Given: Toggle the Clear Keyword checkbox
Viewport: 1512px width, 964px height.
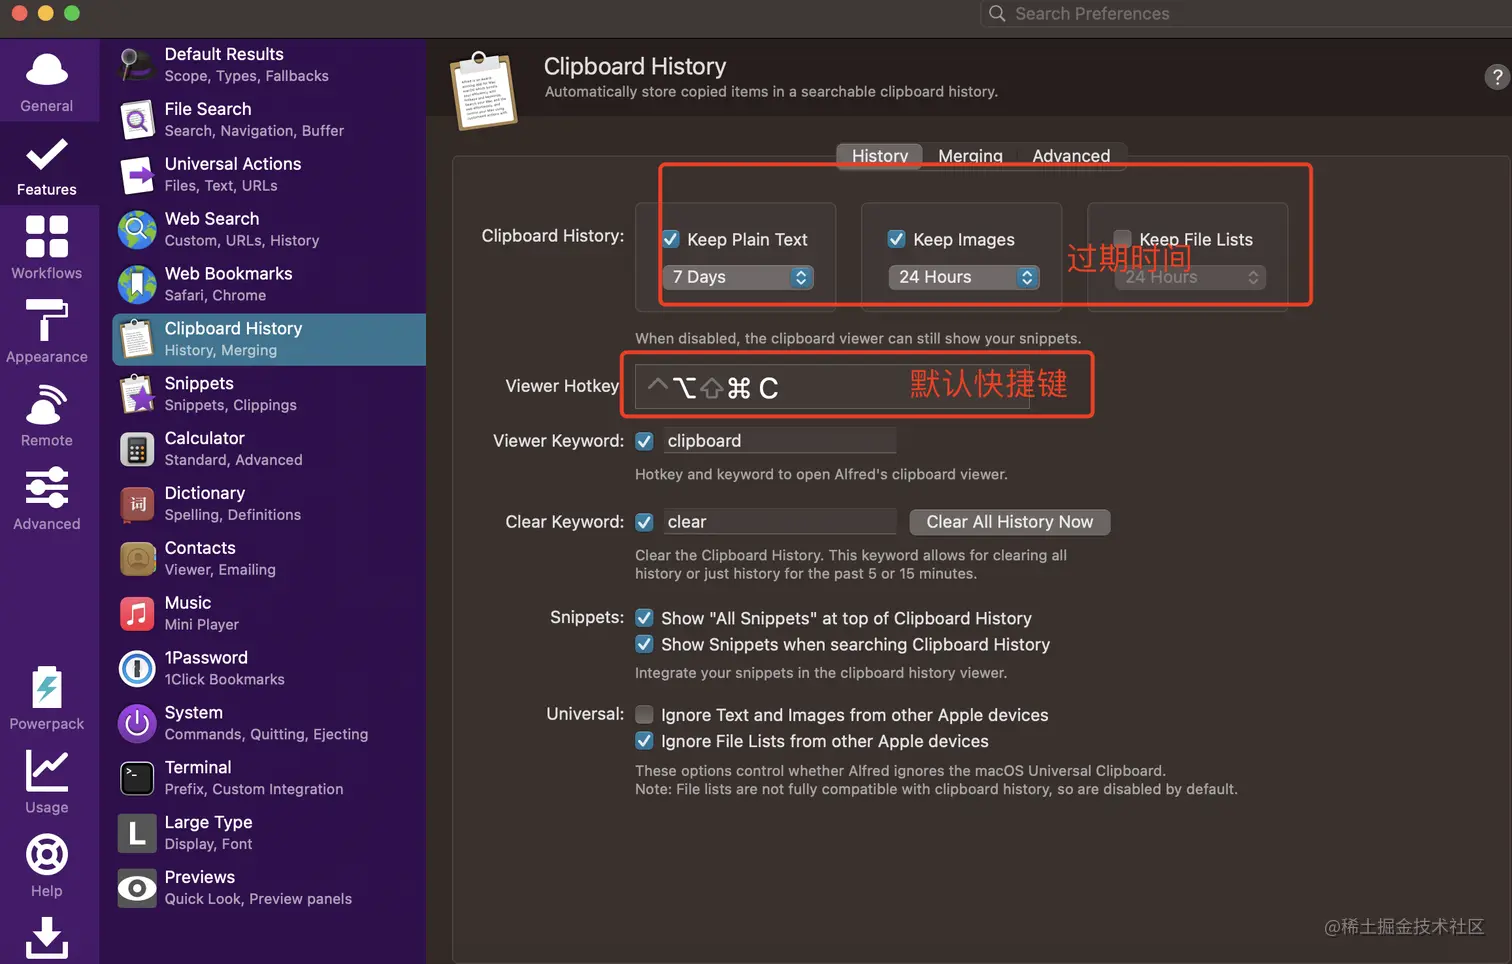Looking at the screenshot, I should [645, 522].
